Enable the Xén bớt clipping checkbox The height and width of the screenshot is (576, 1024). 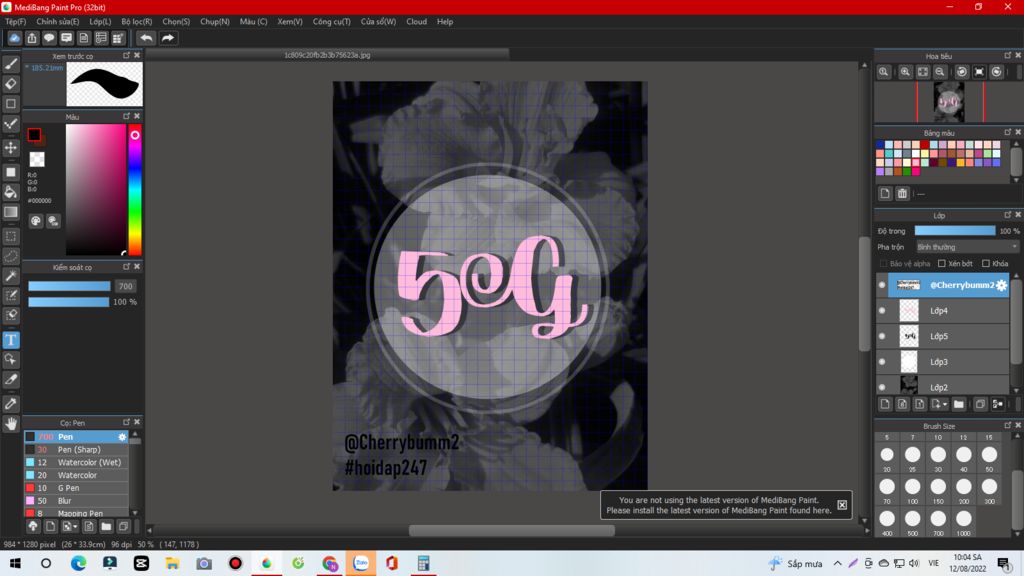(942, 264)
